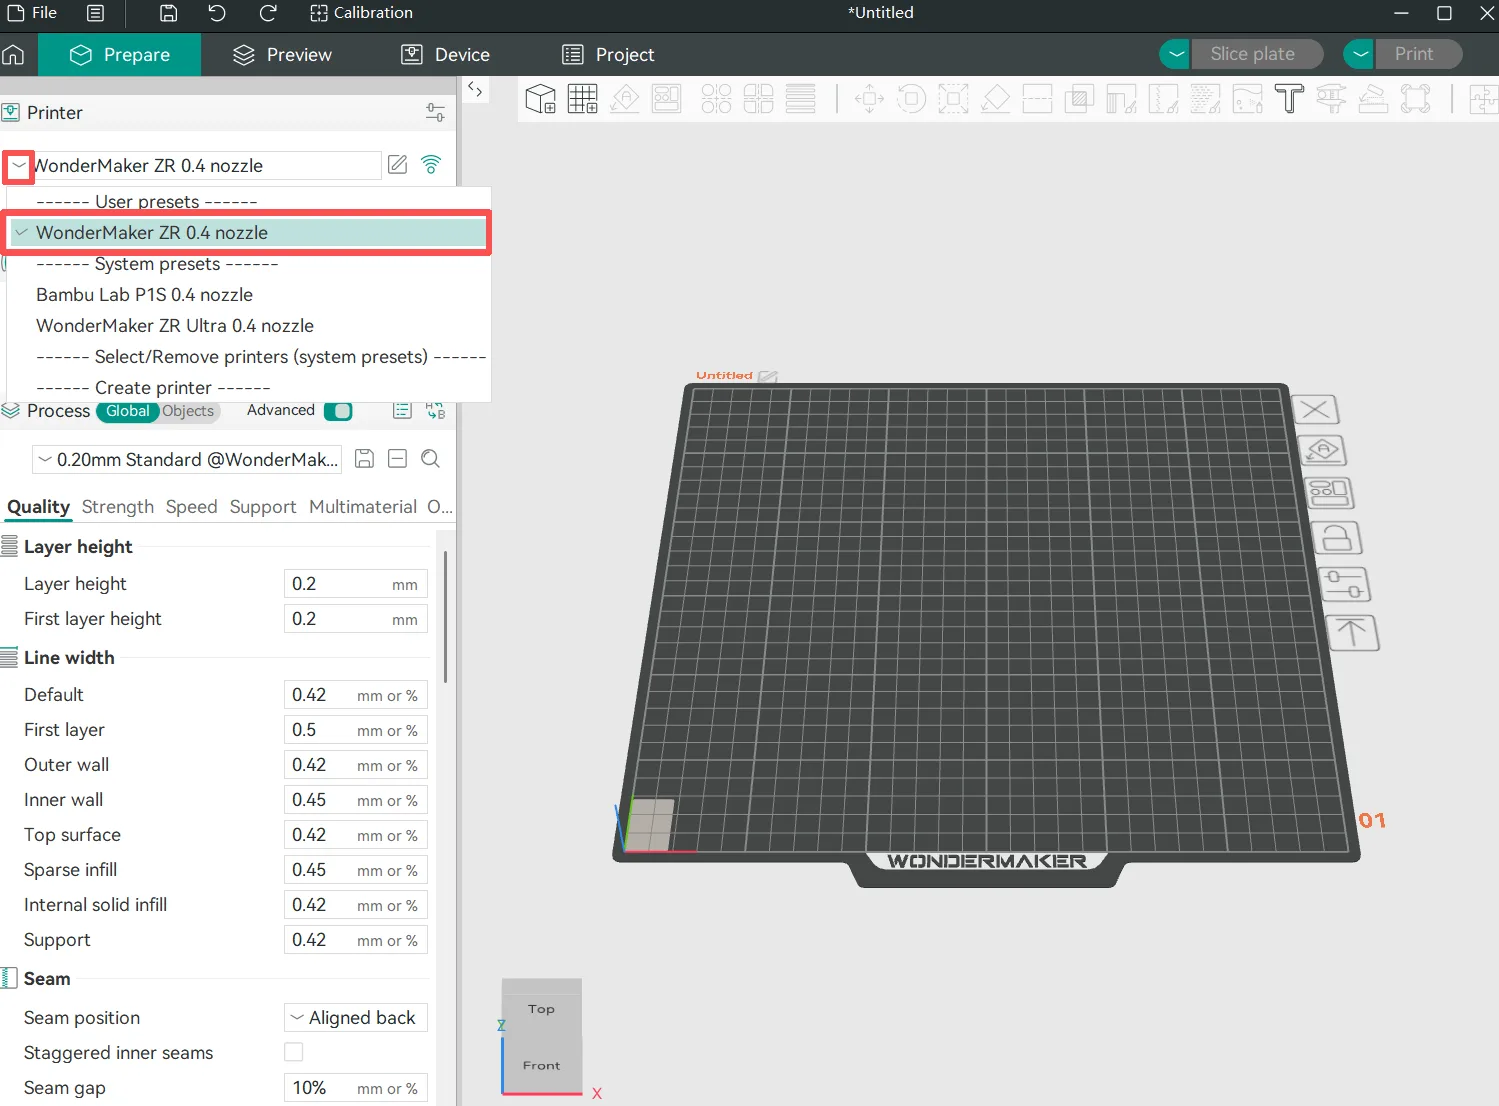The height and width of the screenshot is (1106, 1499).
Task: Open printer settings sliders icon
Action: [x=435, y=112]
